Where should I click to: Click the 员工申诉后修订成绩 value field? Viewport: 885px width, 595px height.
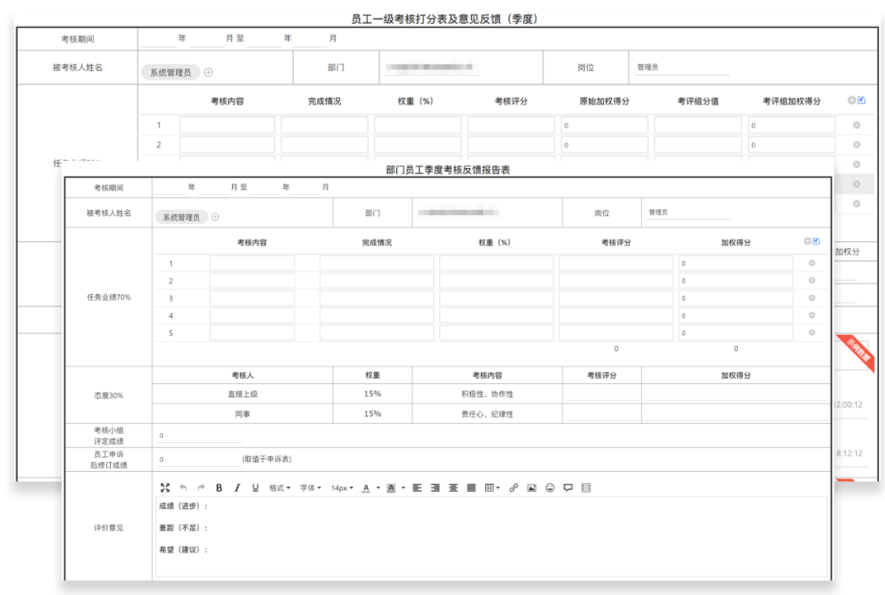(199, 459)
